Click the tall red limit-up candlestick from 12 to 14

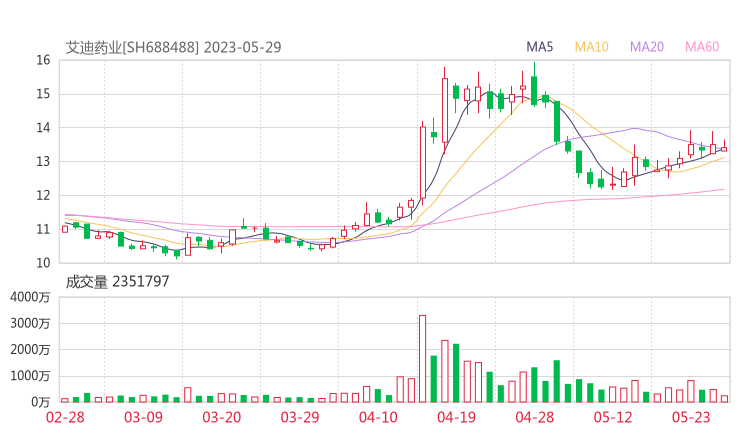(423, 162)
